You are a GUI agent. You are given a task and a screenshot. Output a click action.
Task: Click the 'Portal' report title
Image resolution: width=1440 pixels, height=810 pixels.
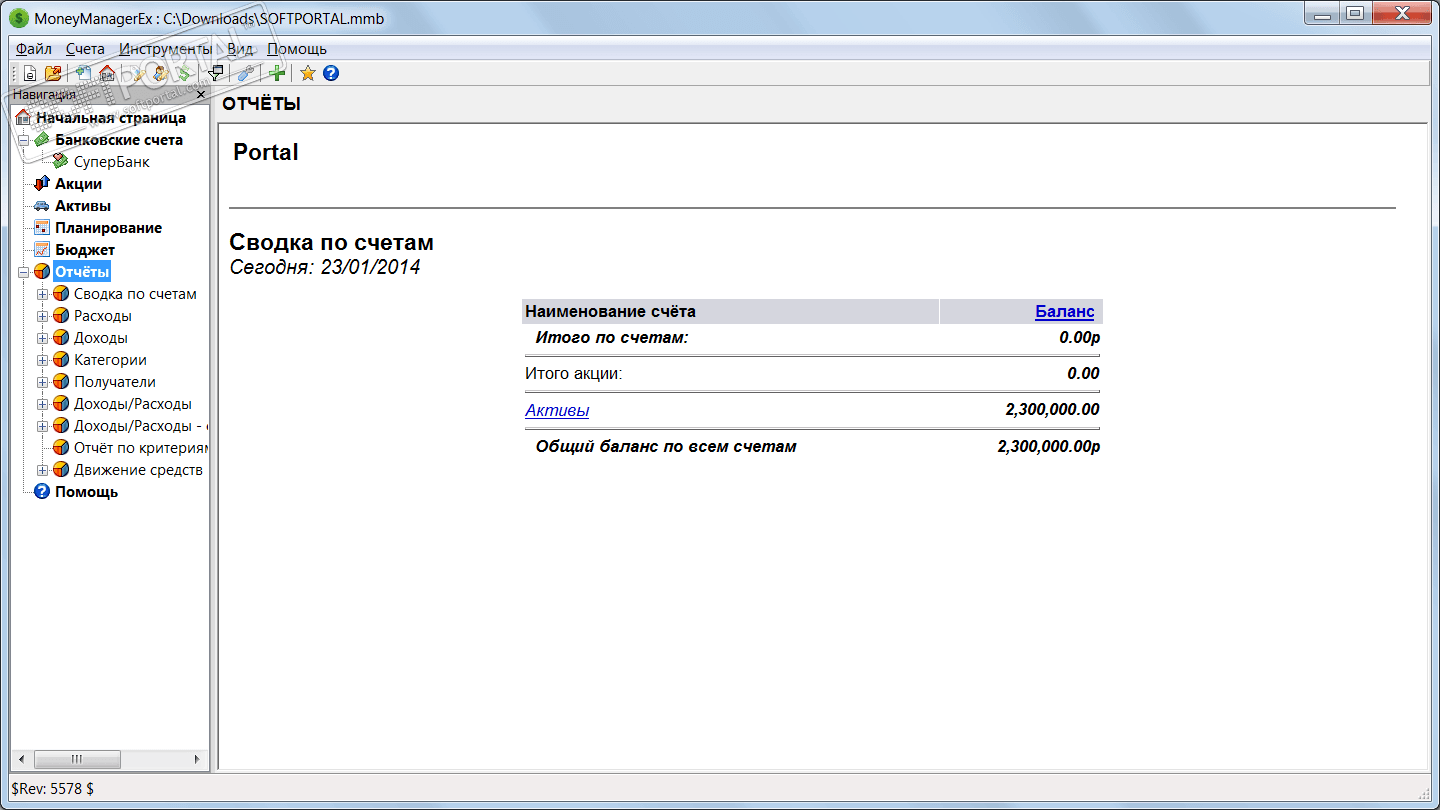(x=266, y=152)
